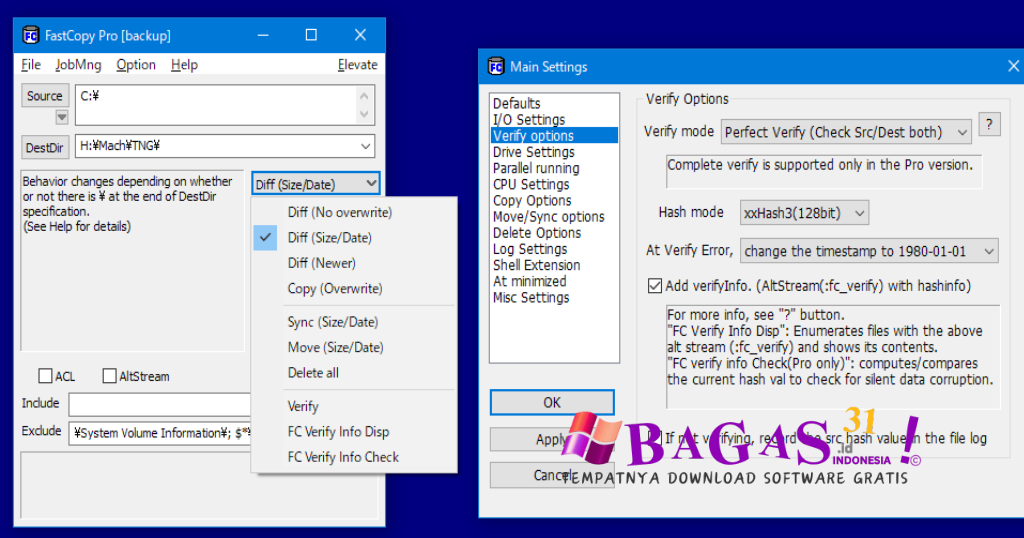The width and height of the screenshot is (1024, 538).
Task: Select Delete all from mode list
Action: 313,373
